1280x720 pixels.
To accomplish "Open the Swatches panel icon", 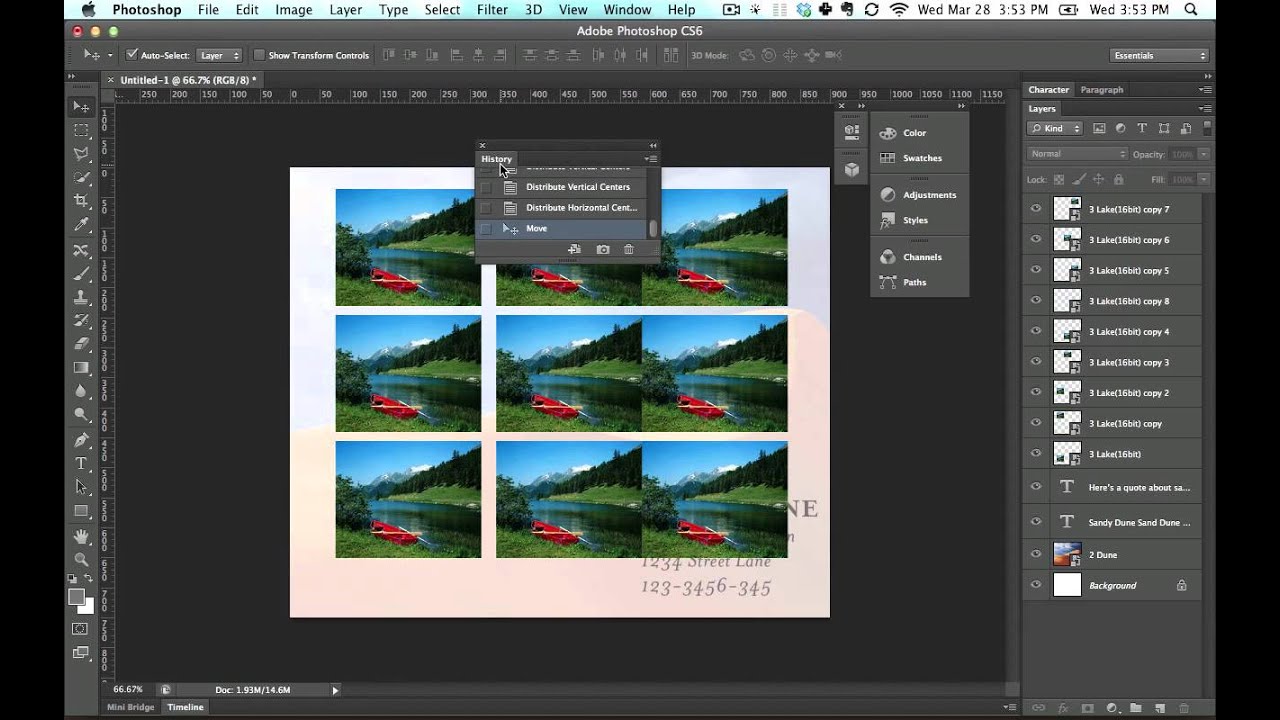I will (887, 158).
